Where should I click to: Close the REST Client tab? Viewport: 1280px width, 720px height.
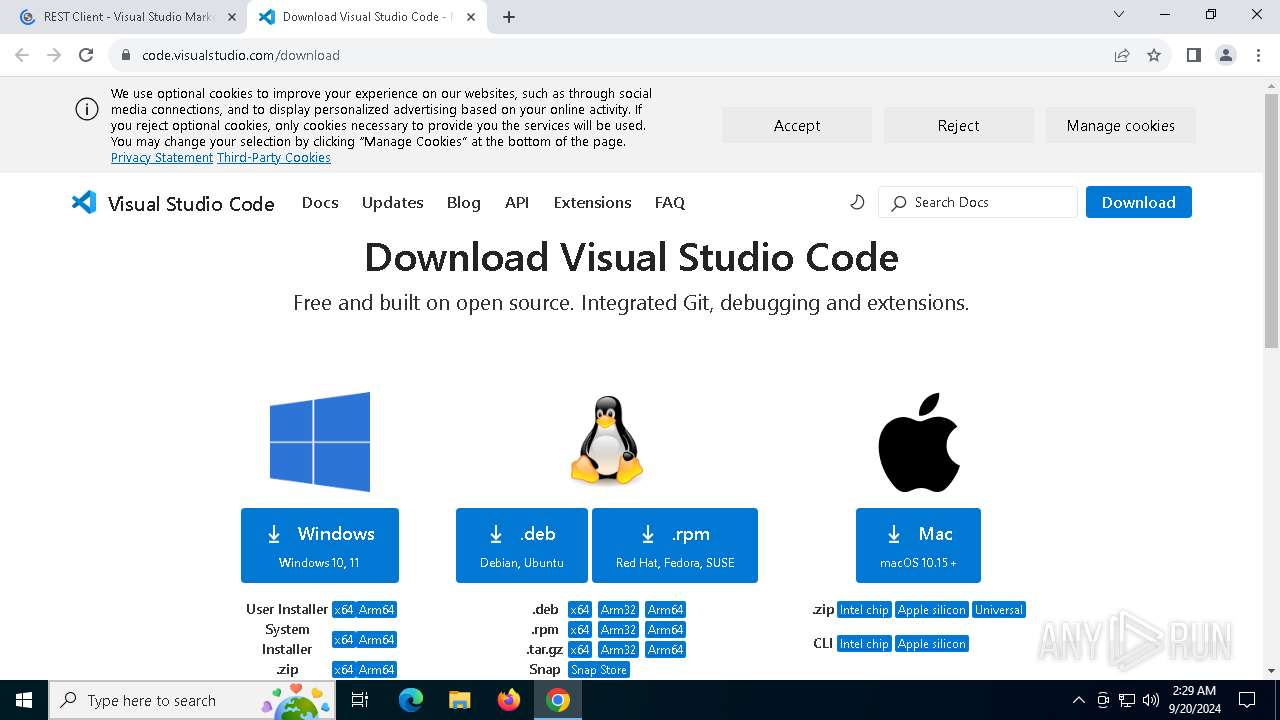(x=232, y=17)
